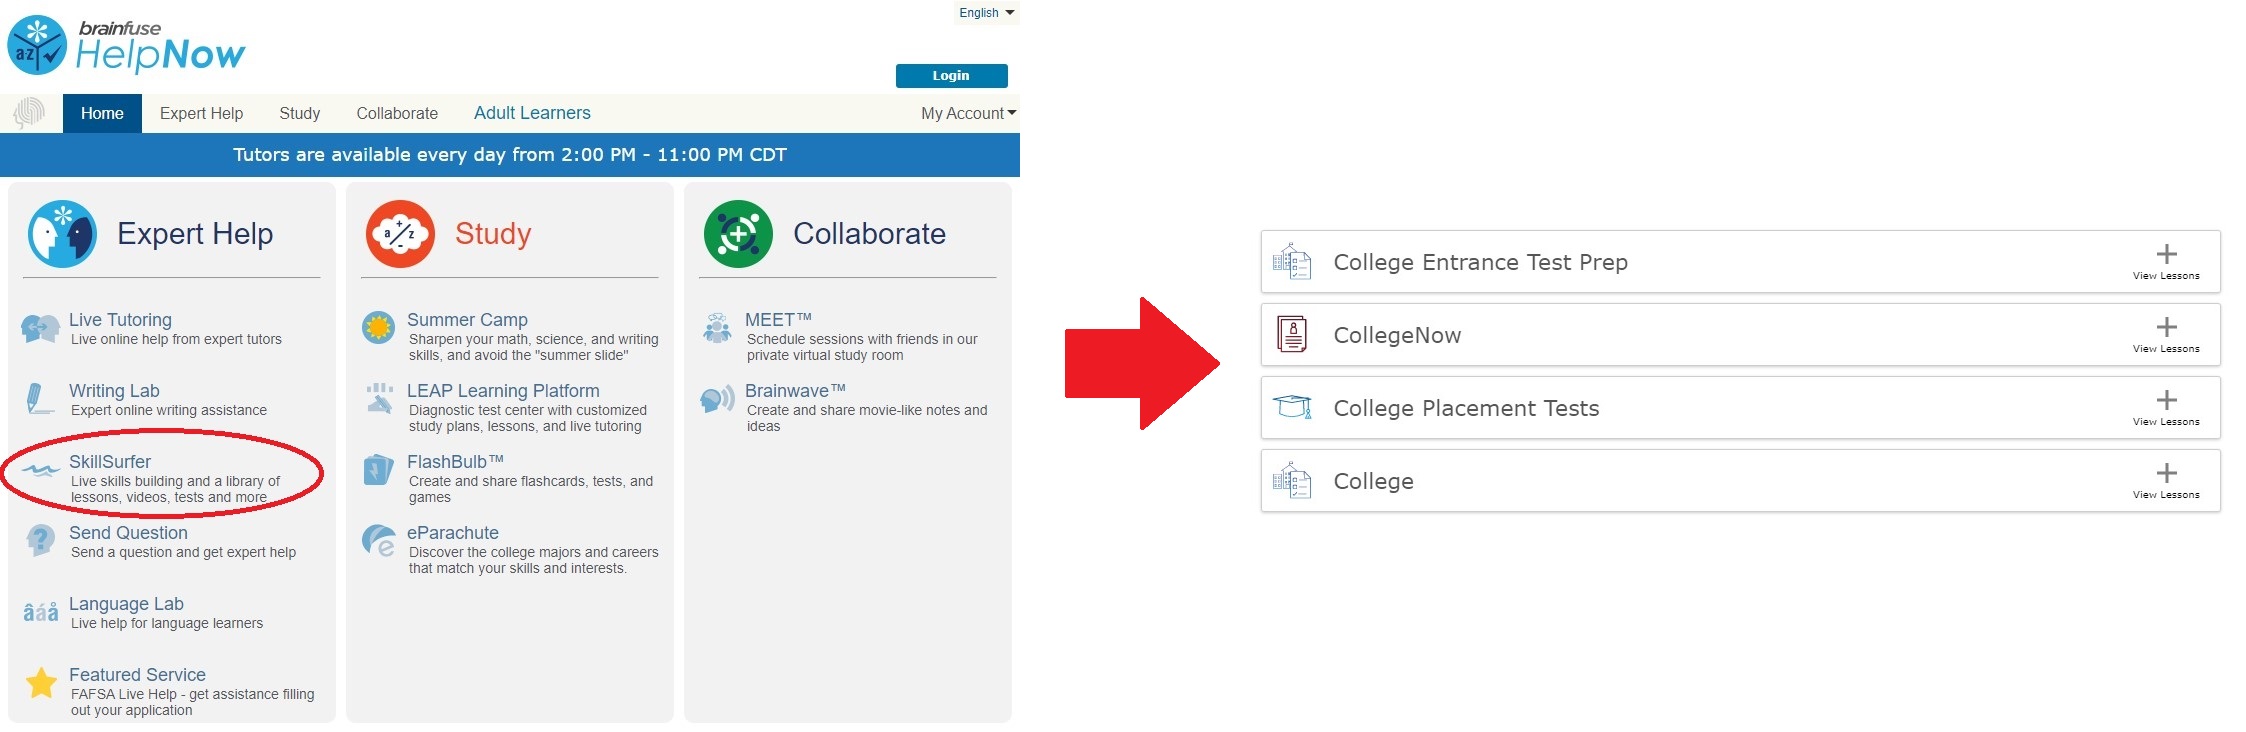
Task: Open the LEAP Learning Platform link
Action: point(503,391)
